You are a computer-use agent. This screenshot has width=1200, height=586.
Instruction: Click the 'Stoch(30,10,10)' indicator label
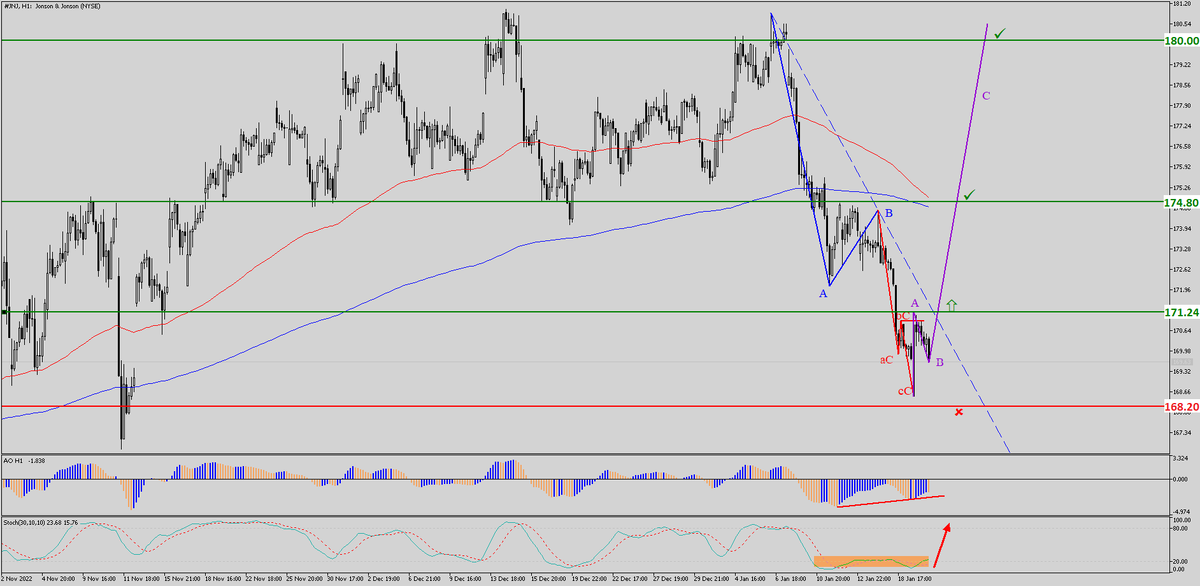(x=25, y=522)
